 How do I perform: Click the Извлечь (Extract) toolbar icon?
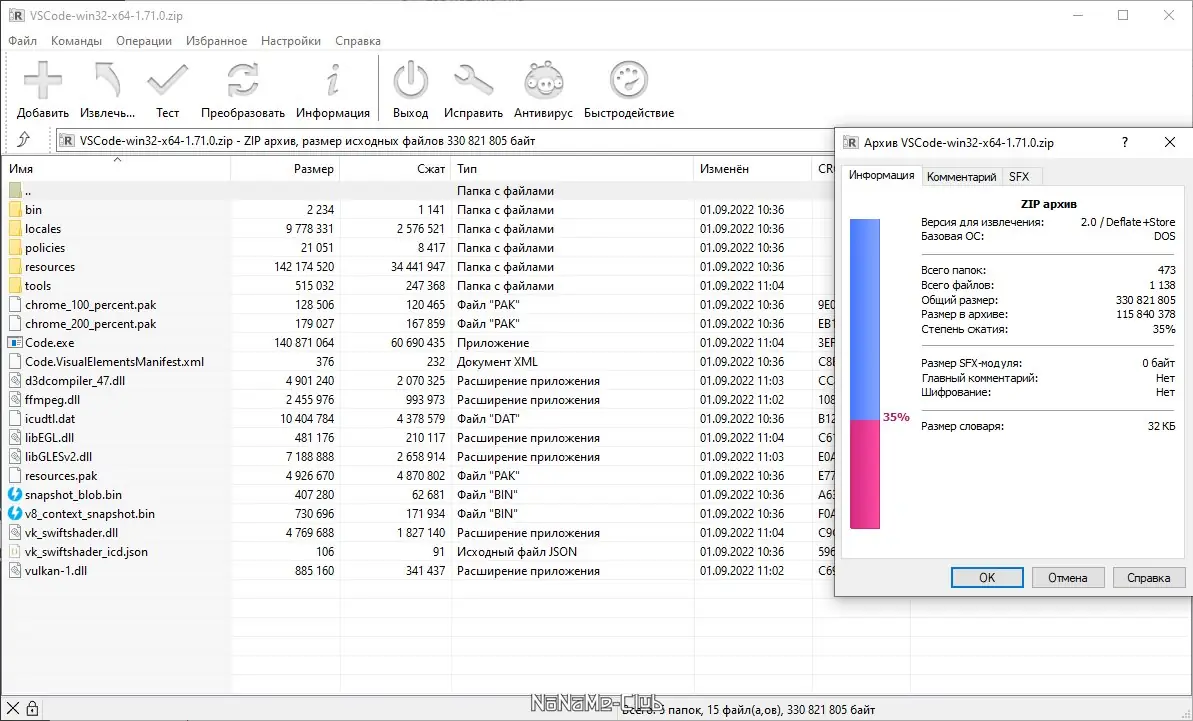[107, 80]
